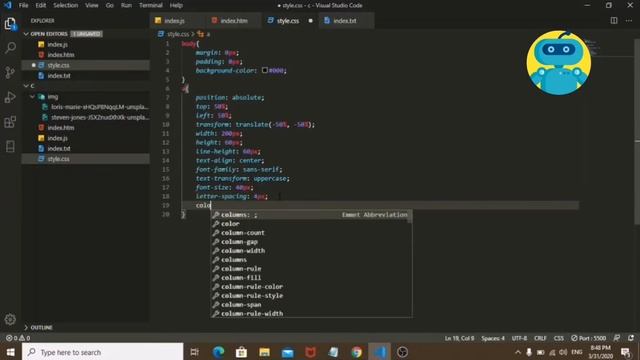Screen dimensions: 640x360
Task: Collapse the Open Editors section
Action: pos(26,34)
